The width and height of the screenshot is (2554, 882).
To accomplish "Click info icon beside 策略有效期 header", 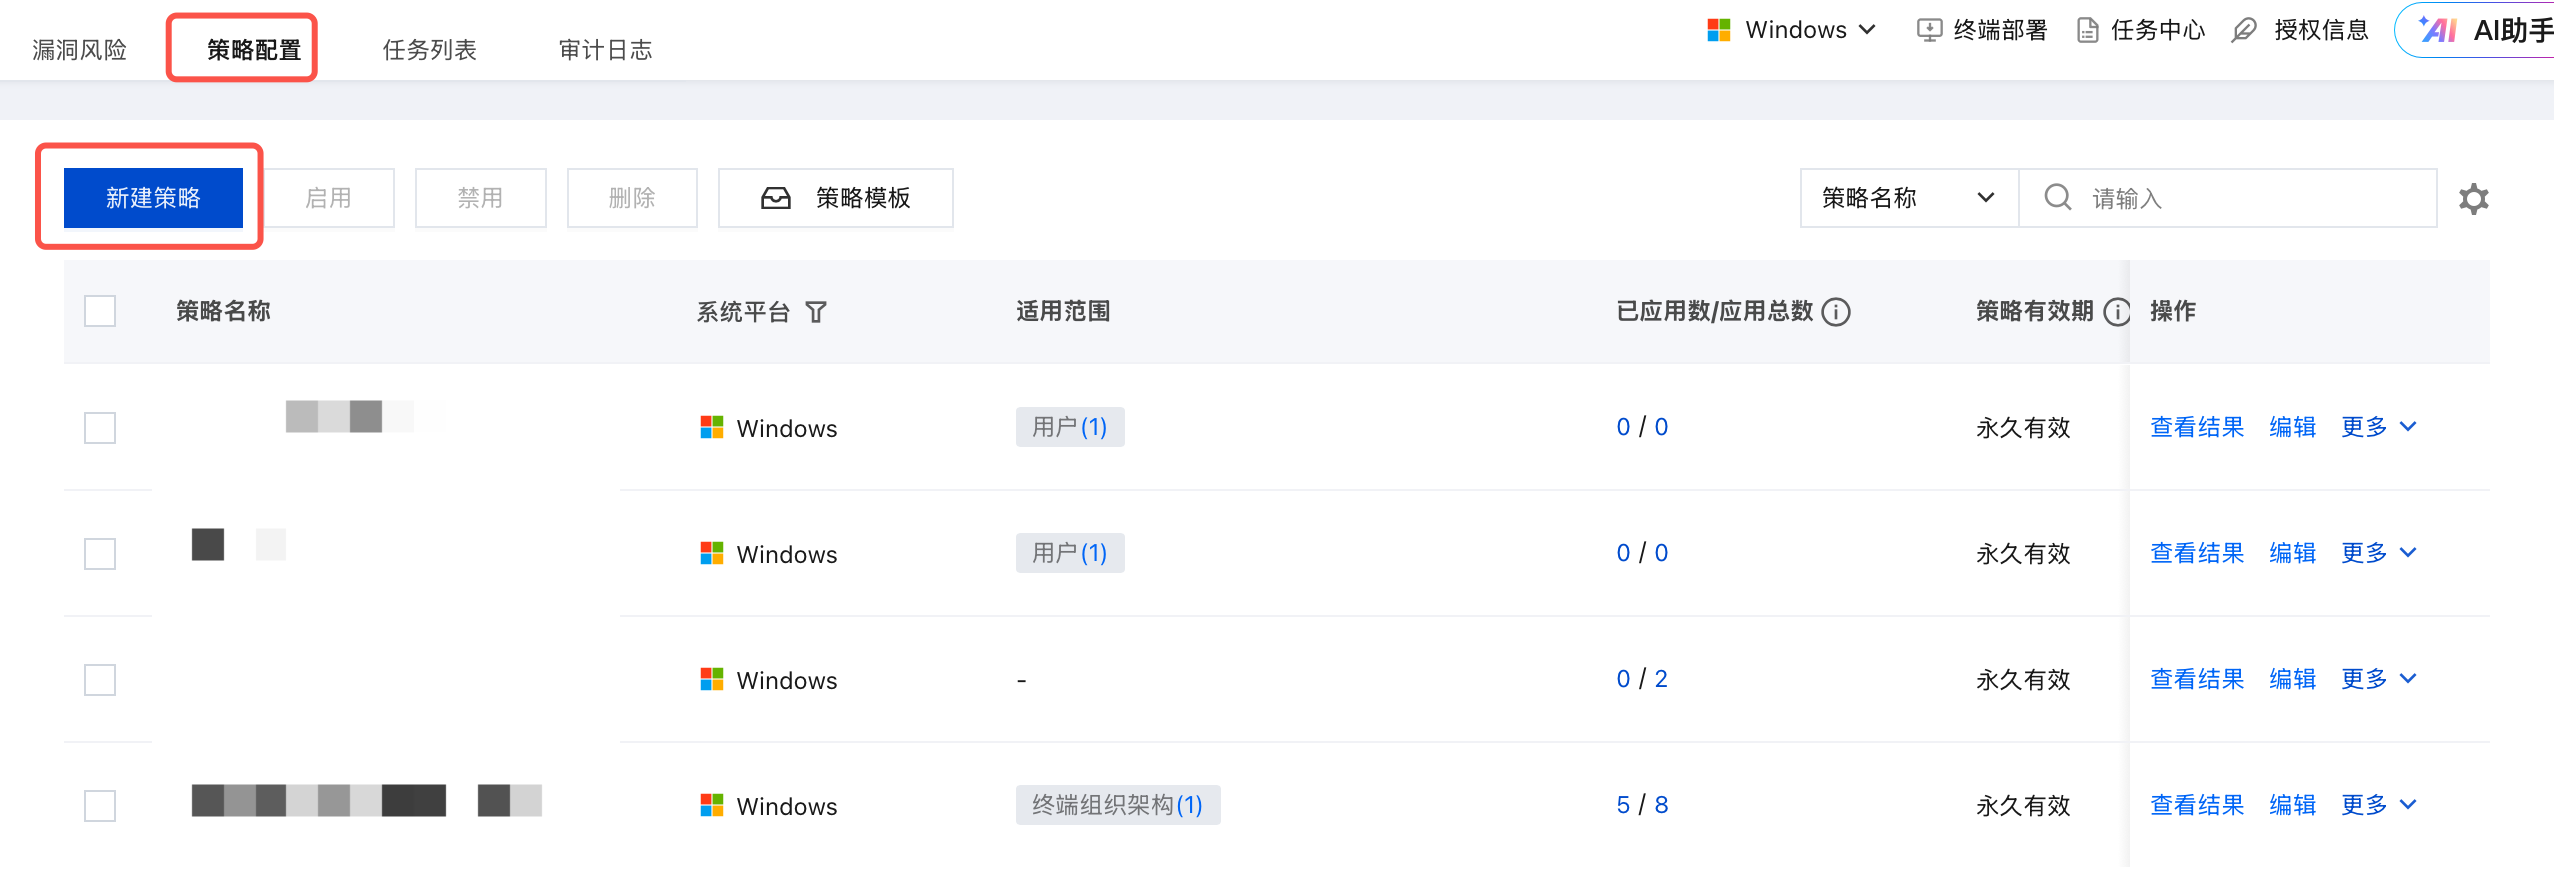I will pyautogui.click(x=2116, y=313).
